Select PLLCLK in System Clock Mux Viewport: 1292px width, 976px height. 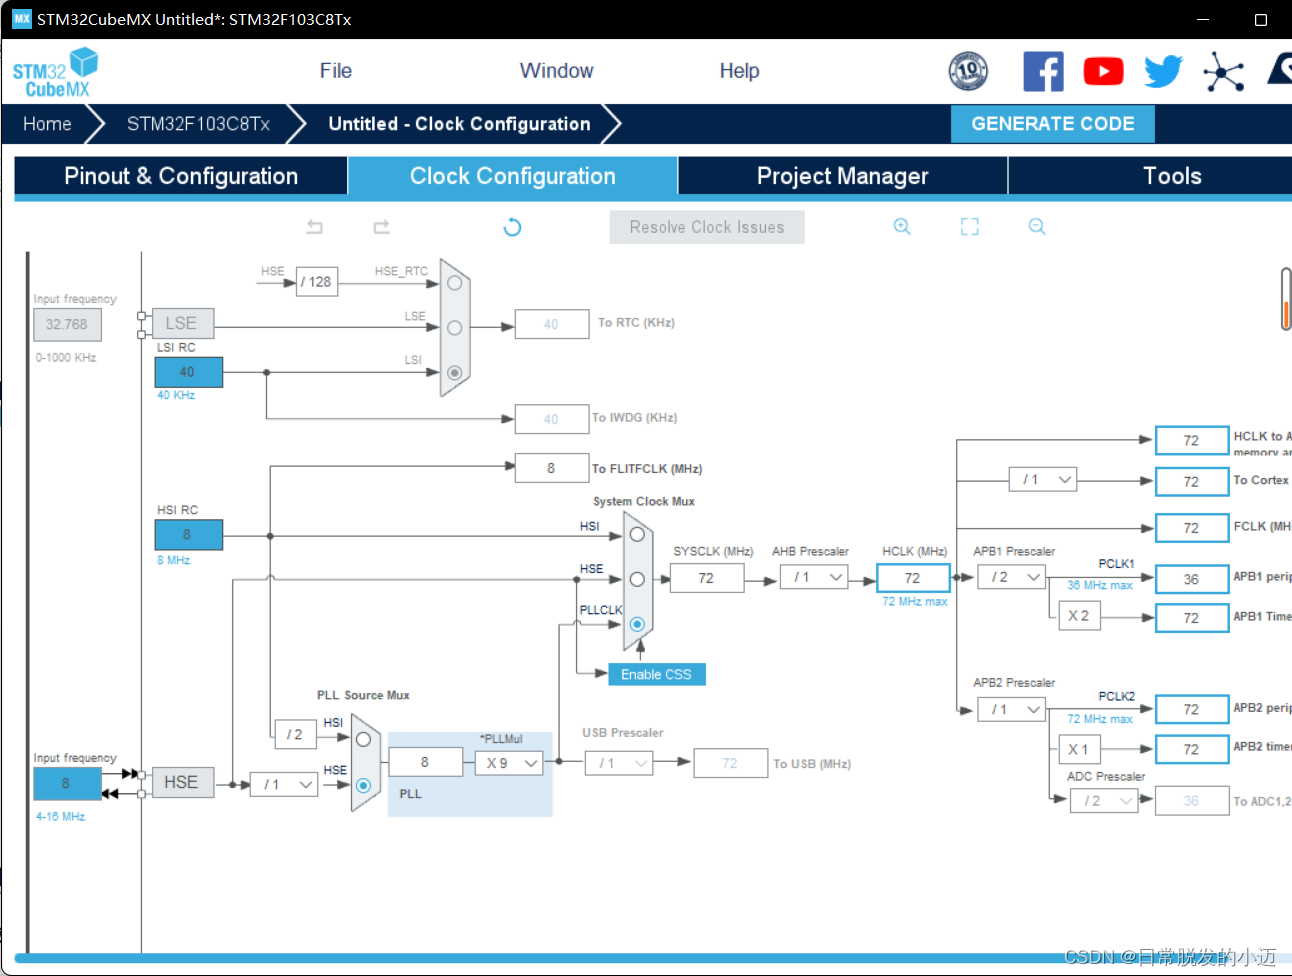point(637,624)
